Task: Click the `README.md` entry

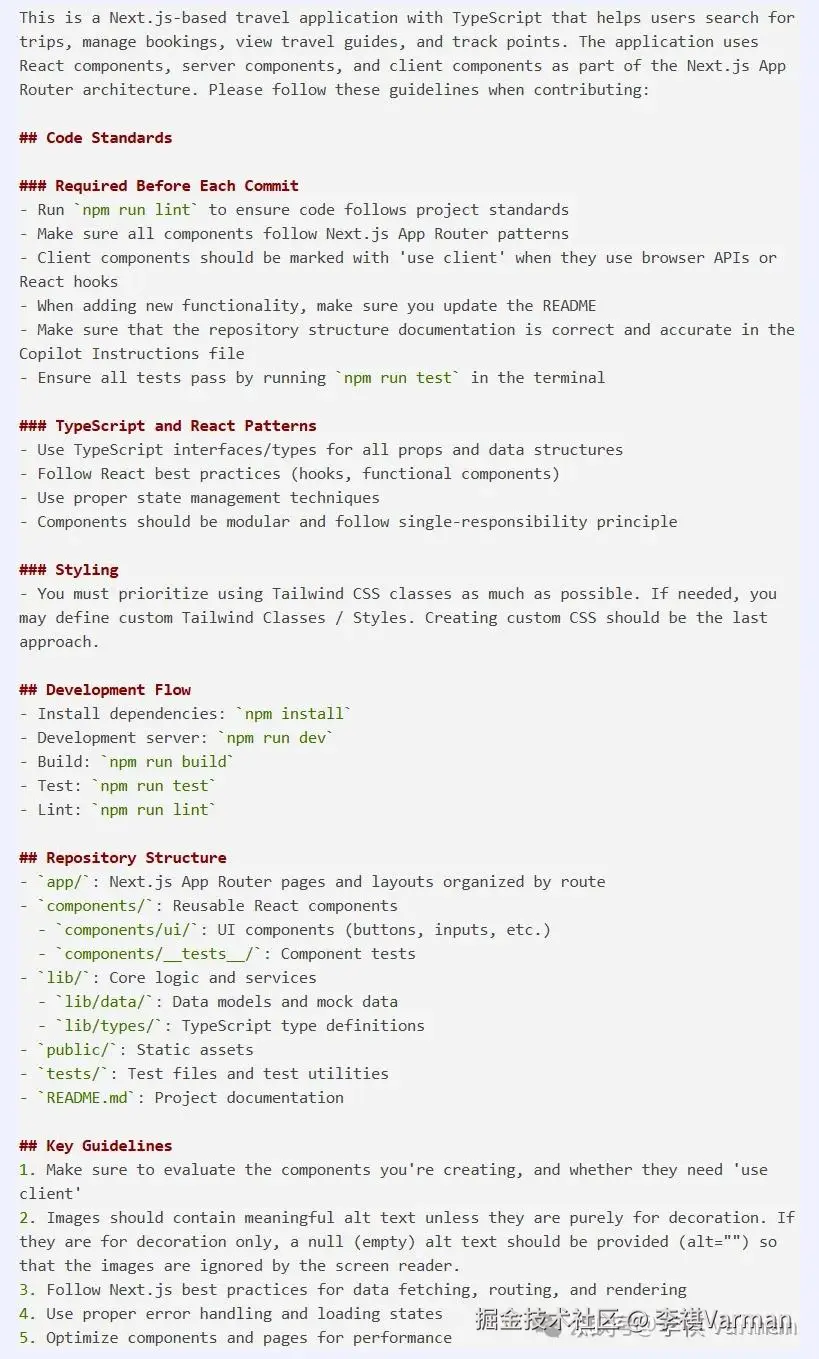Action: pos(91,1098)
